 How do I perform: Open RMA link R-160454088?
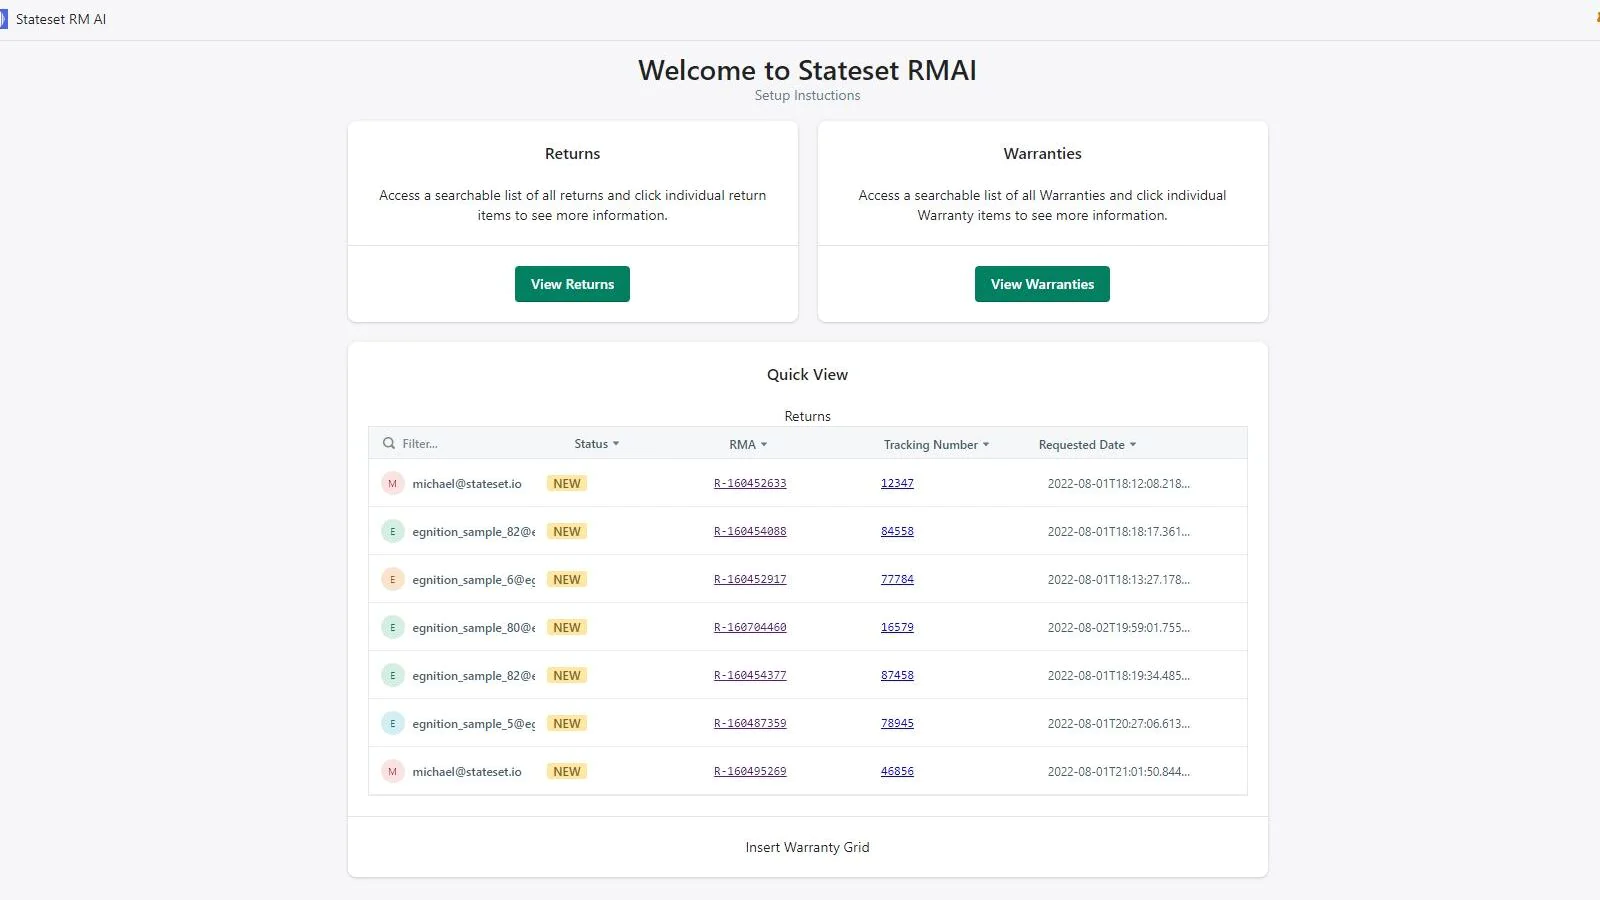(750, 531)
